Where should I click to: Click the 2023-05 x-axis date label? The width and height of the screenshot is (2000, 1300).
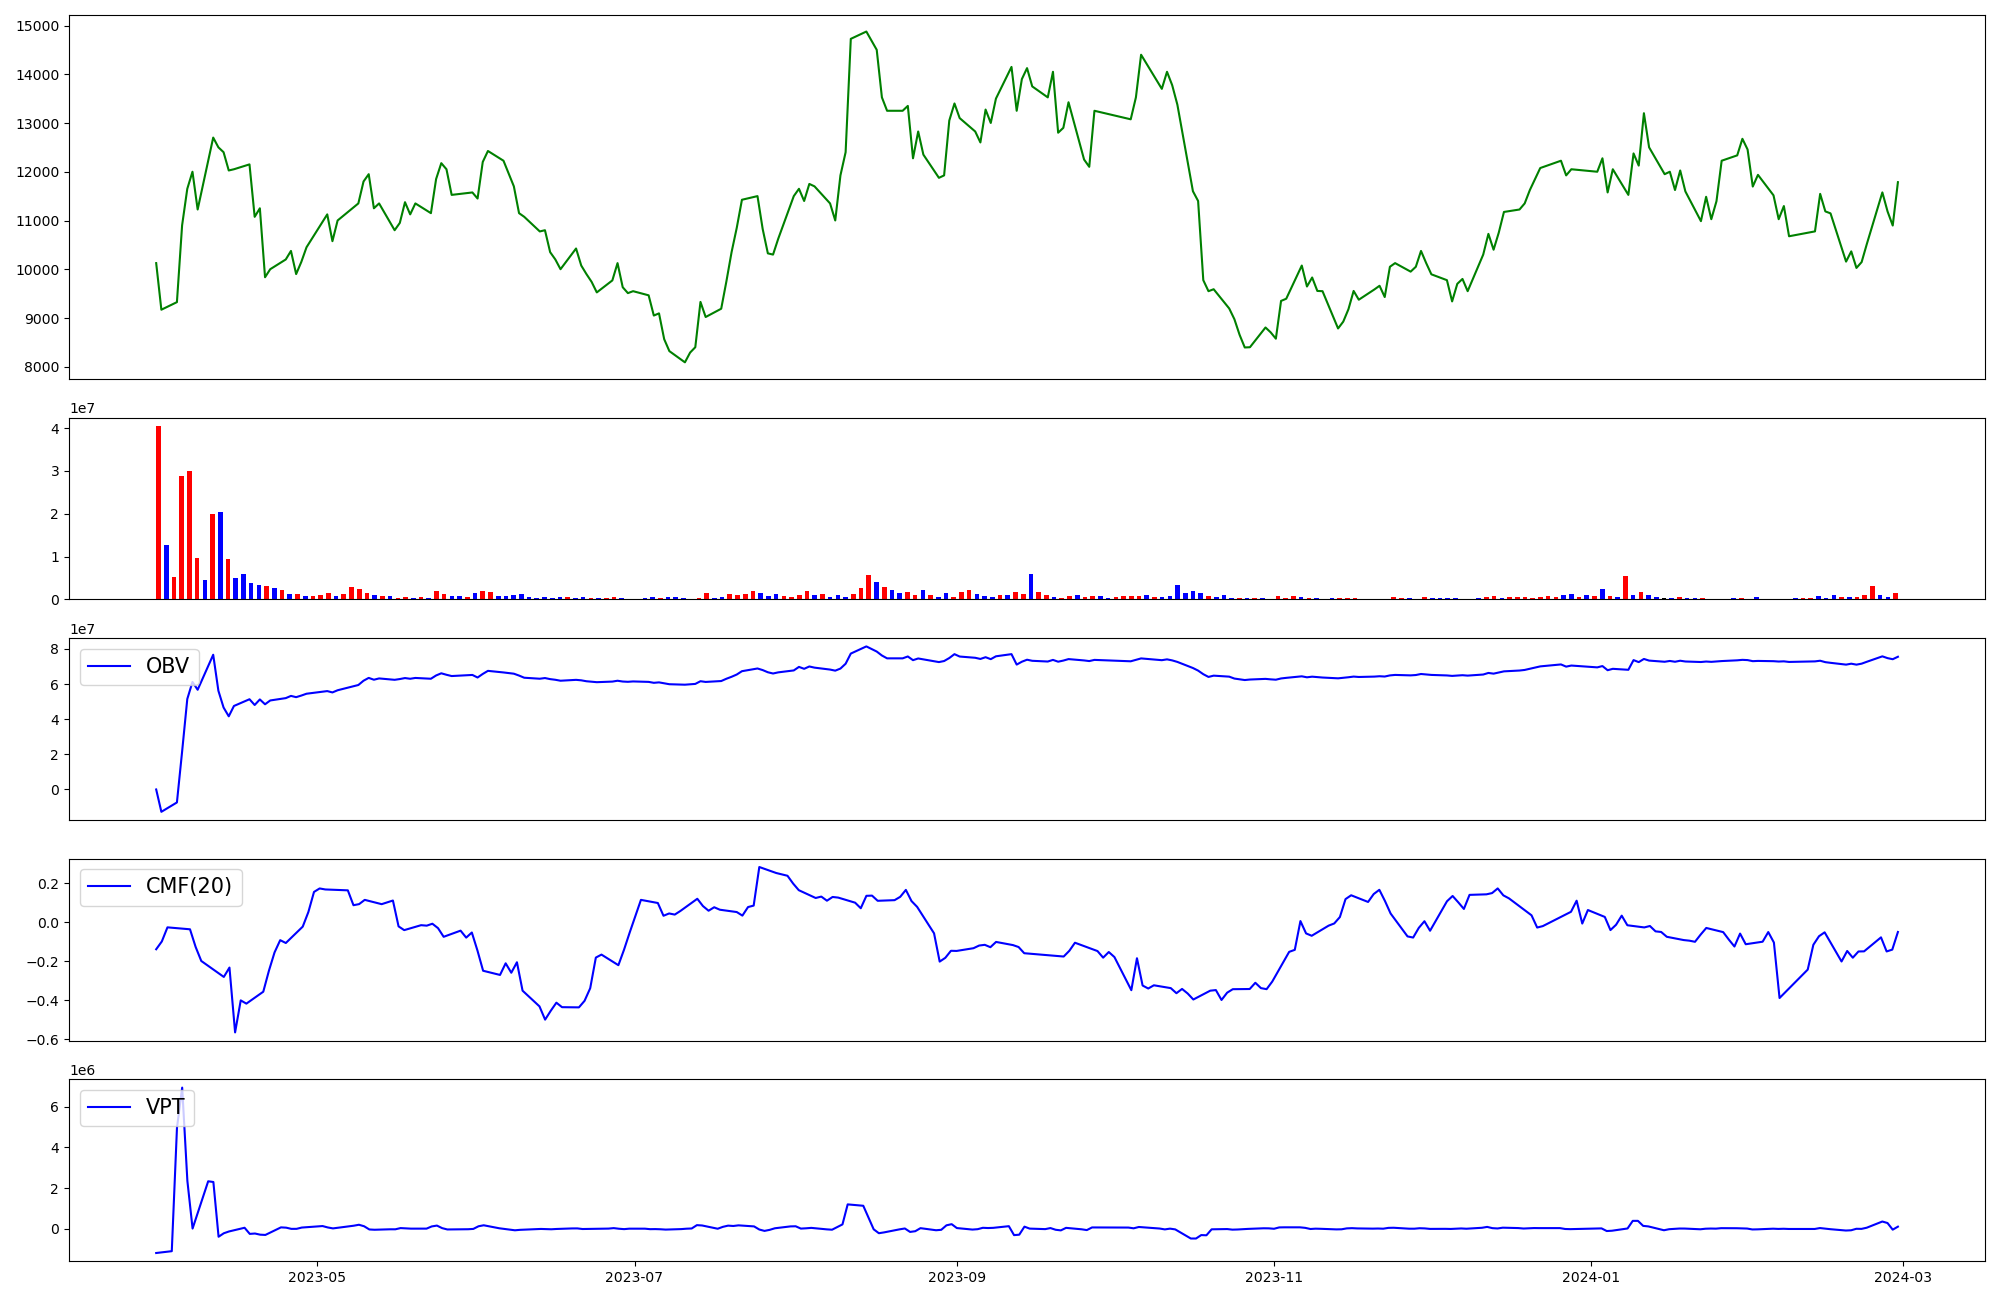point(317,1277)
